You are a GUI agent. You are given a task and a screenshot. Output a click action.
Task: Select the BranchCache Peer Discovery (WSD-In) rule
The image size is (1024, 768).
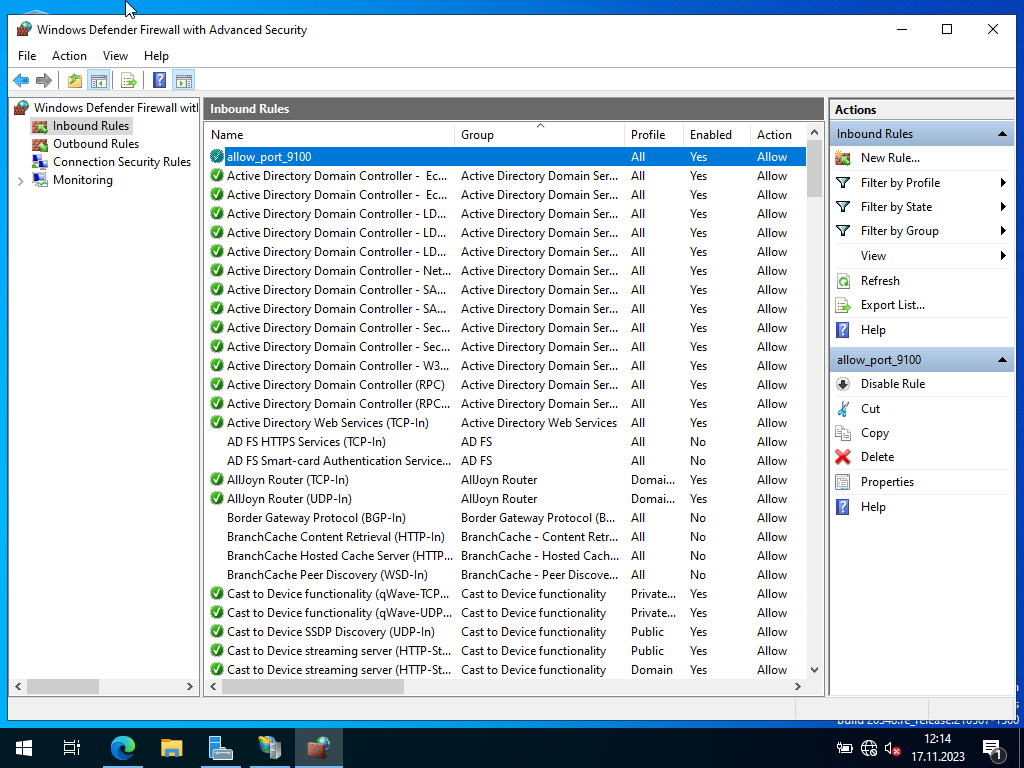507,575
